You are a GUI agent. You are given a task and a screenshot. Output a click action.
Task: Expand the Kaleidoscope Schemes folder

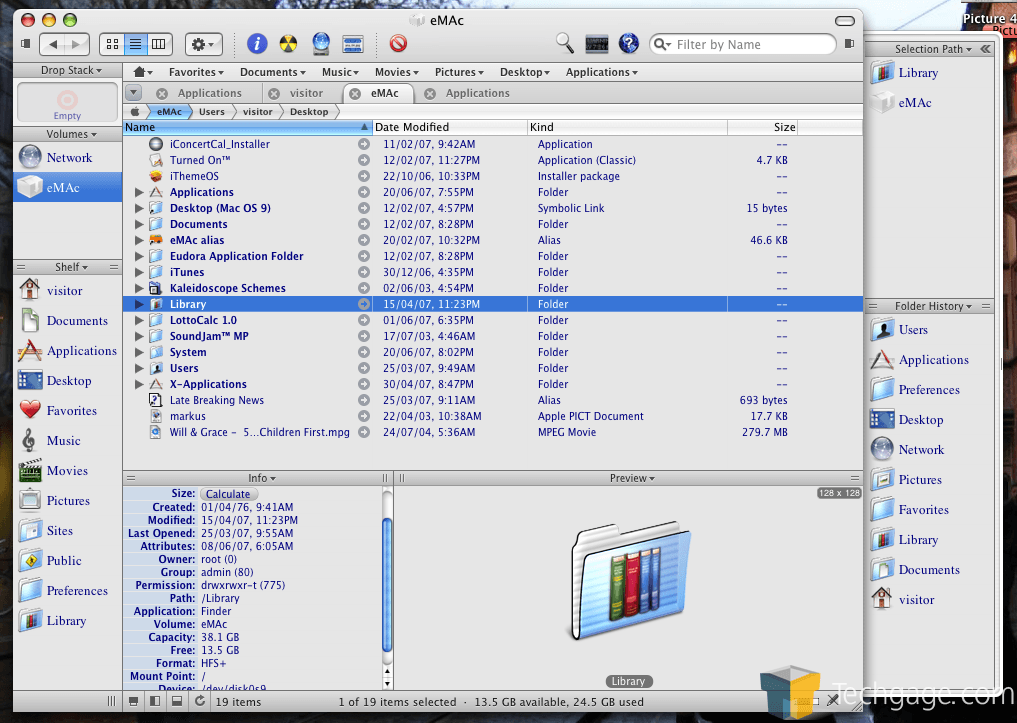[x=139, y=289]
